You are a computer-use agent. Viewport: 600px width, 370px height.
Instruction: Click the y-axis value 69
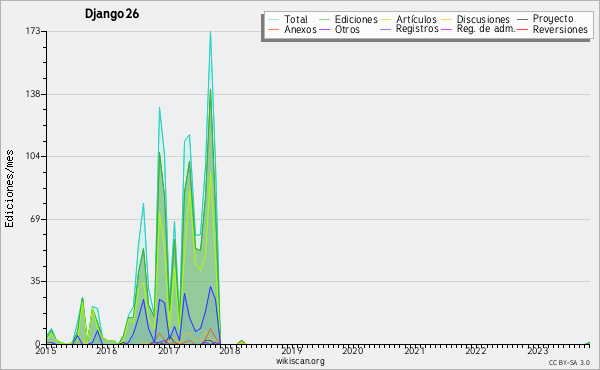(36, 219)
